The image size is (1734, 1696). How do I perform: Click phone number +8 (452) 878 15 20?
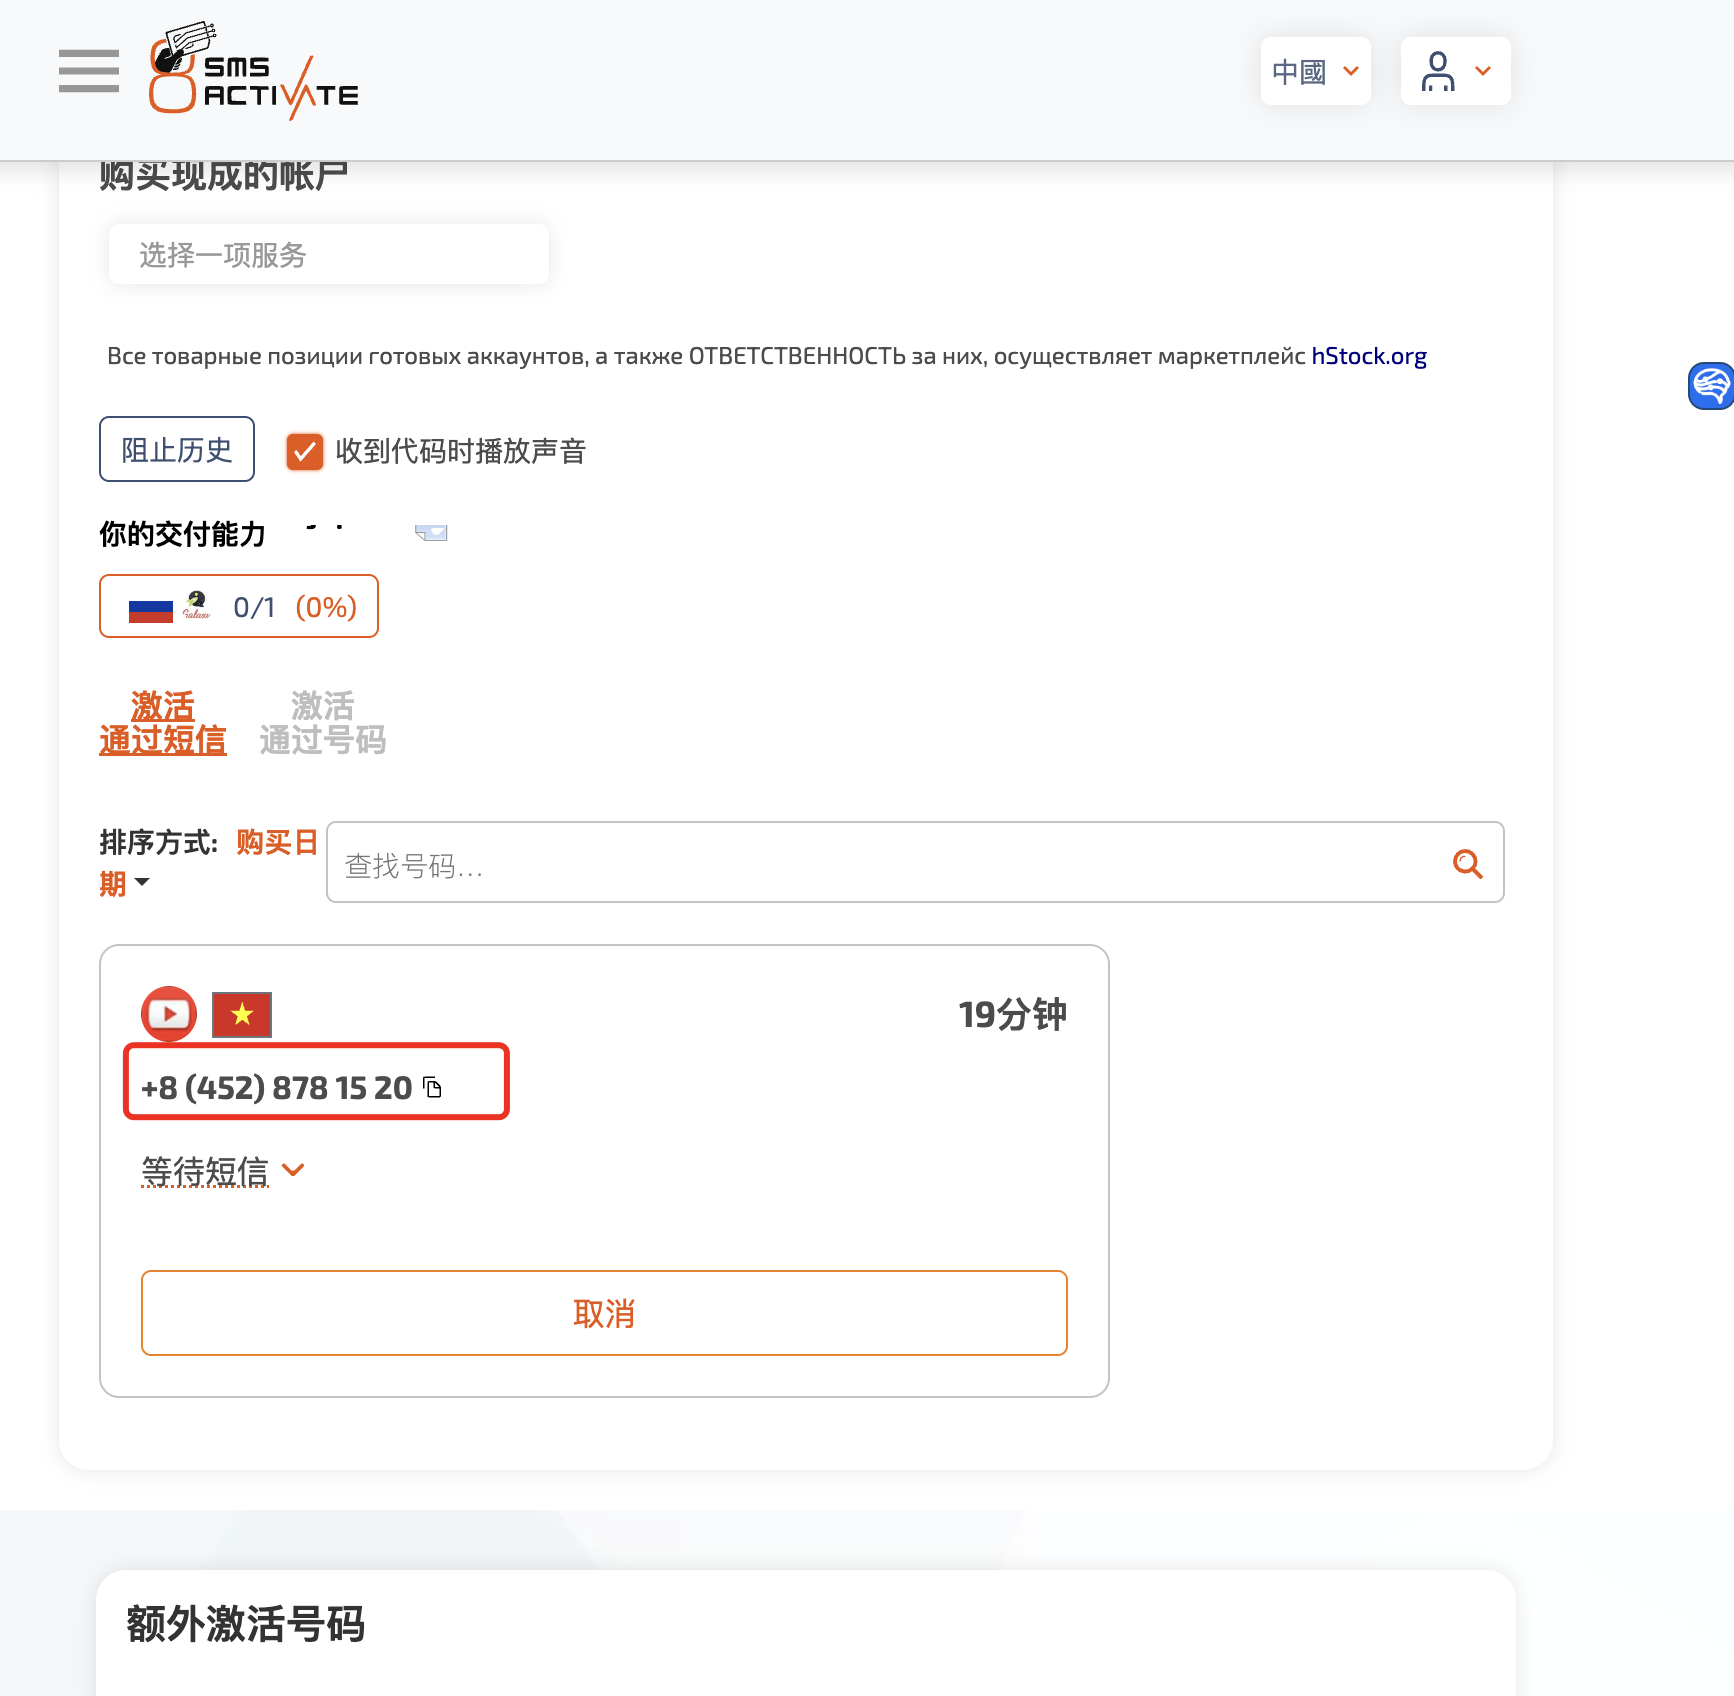tap(277, 1087)
